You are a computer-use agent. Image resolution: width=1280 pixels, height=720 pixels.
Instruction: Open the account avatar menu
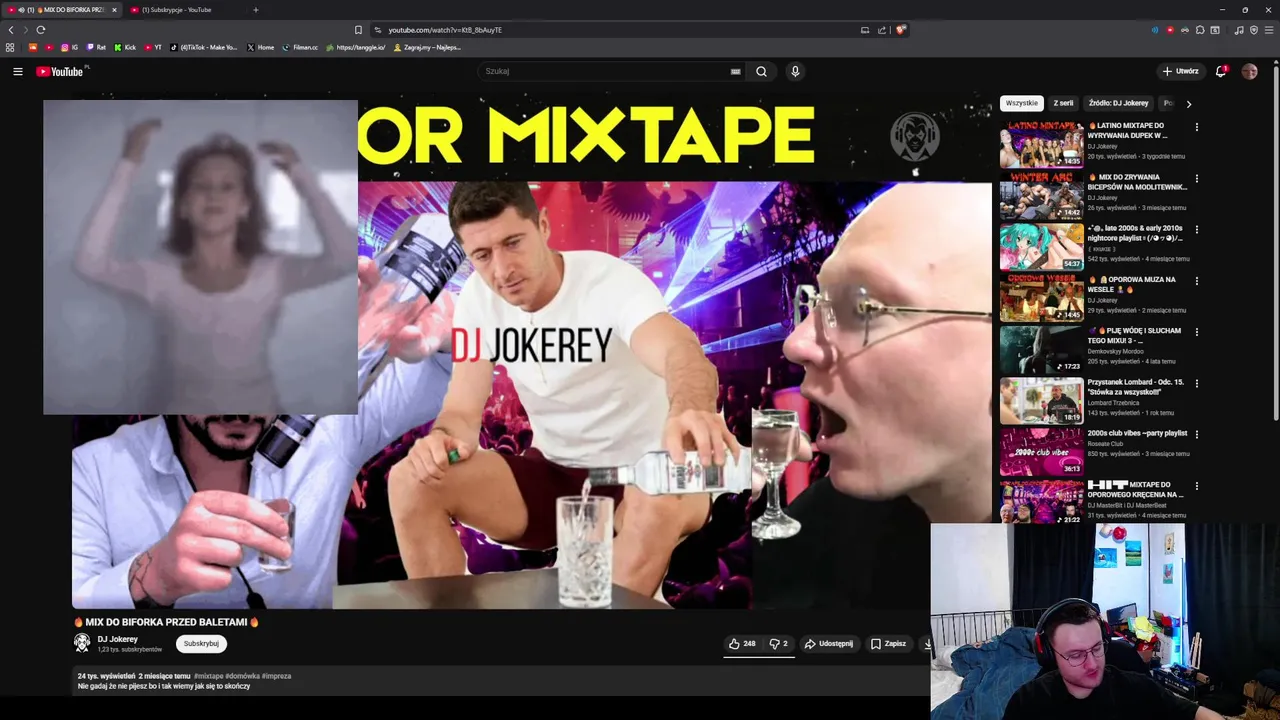[1249, 71]
